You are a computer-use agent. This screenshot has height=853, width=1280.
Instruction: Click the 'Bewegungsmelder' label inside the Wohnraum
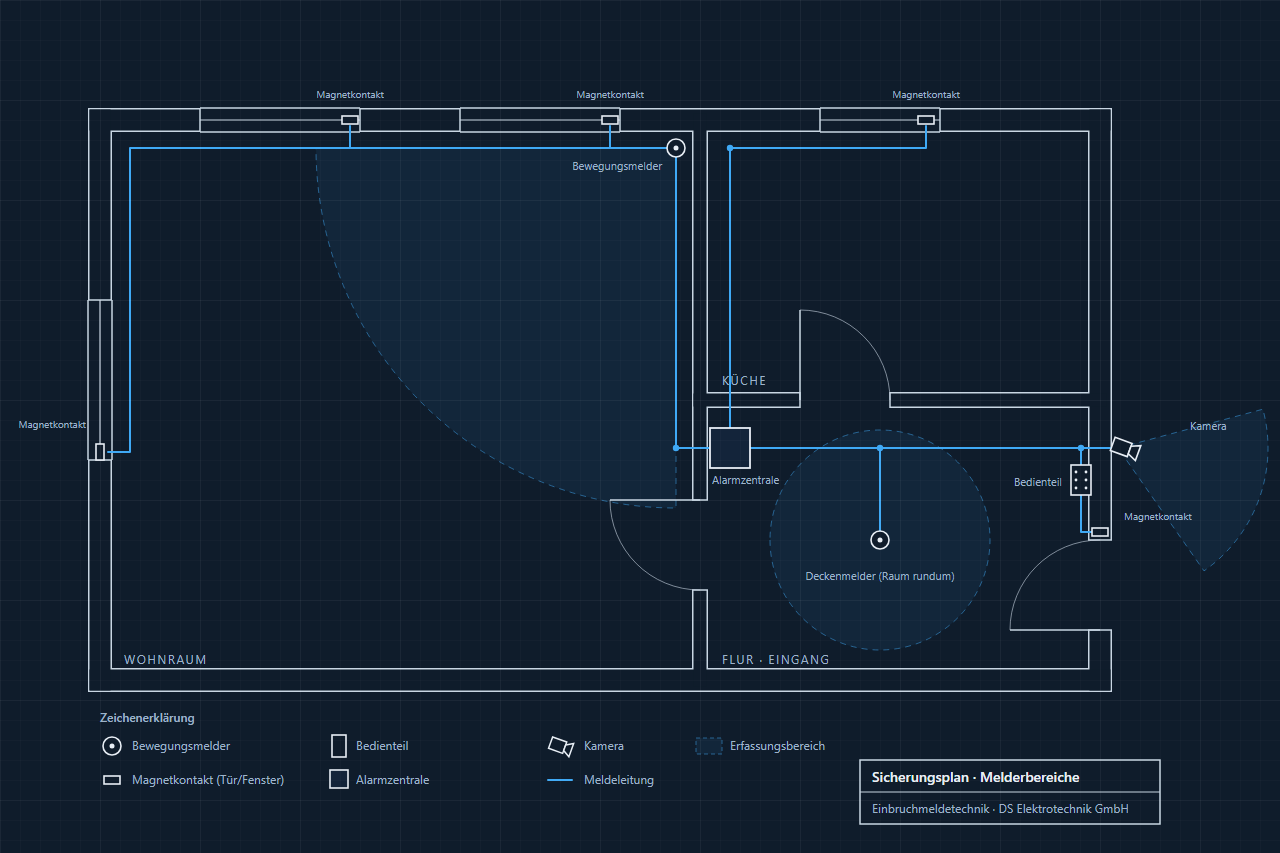point(617,167)
